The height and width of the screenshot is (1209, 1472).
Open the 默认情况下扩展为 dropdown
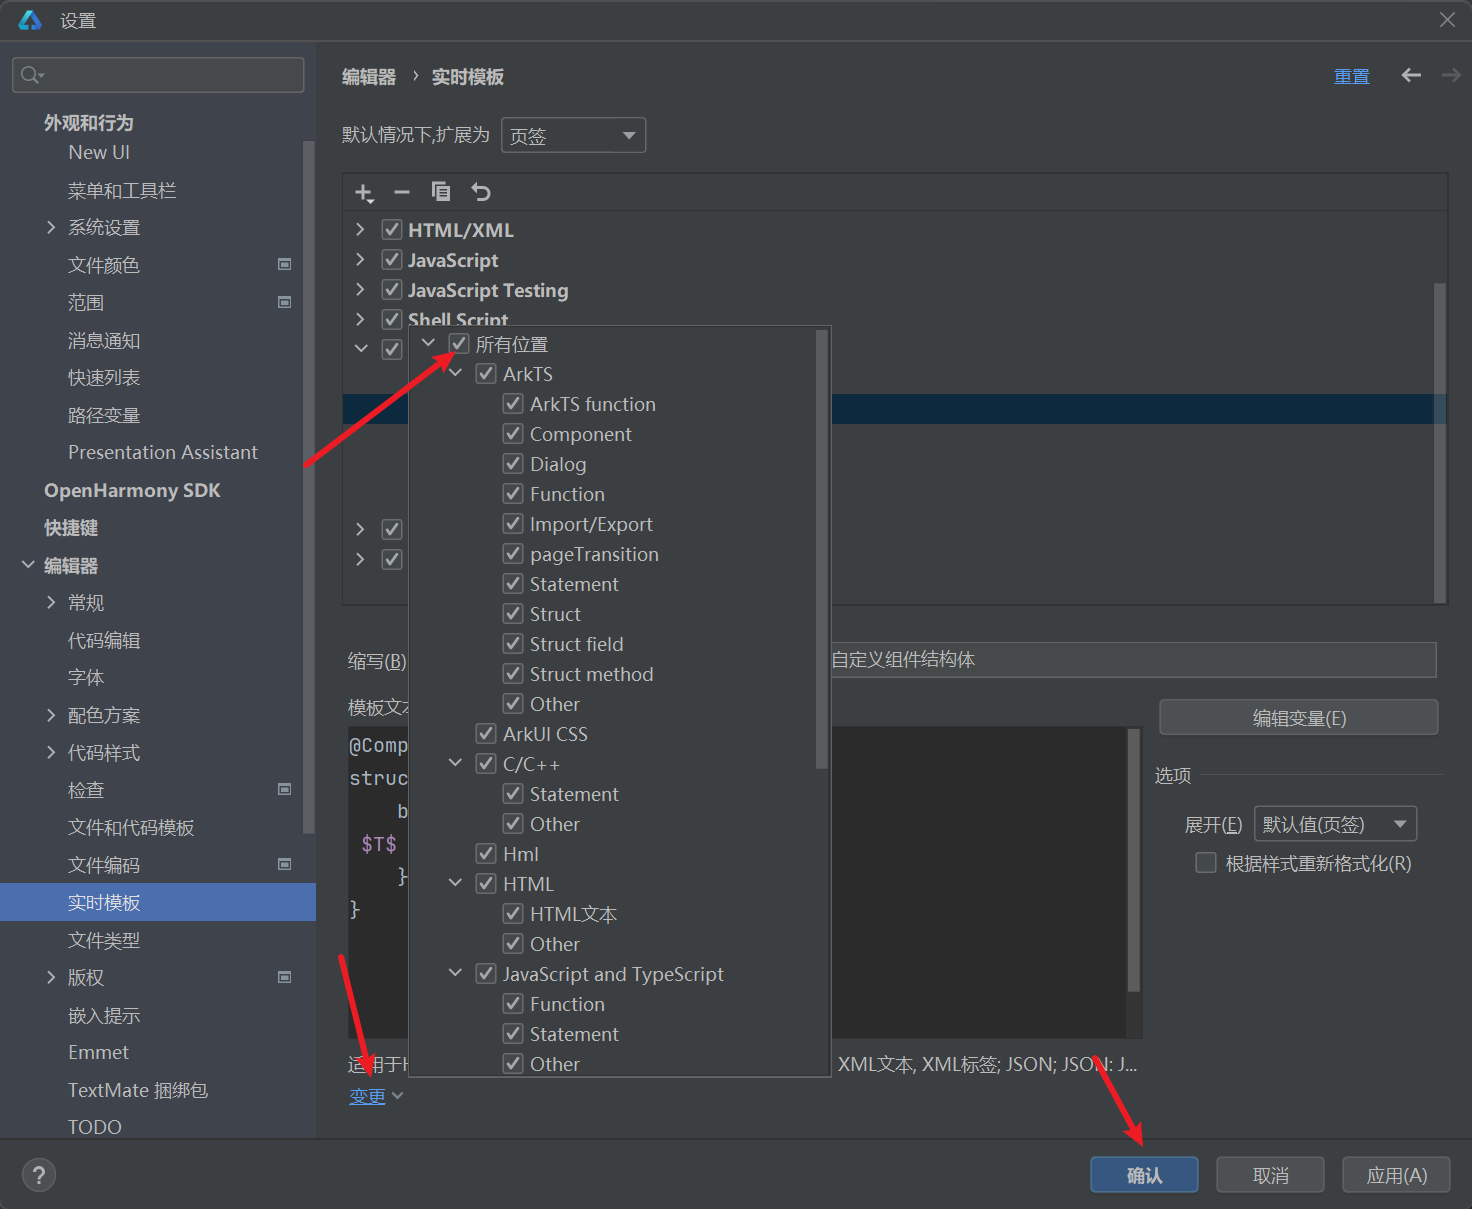573,135
